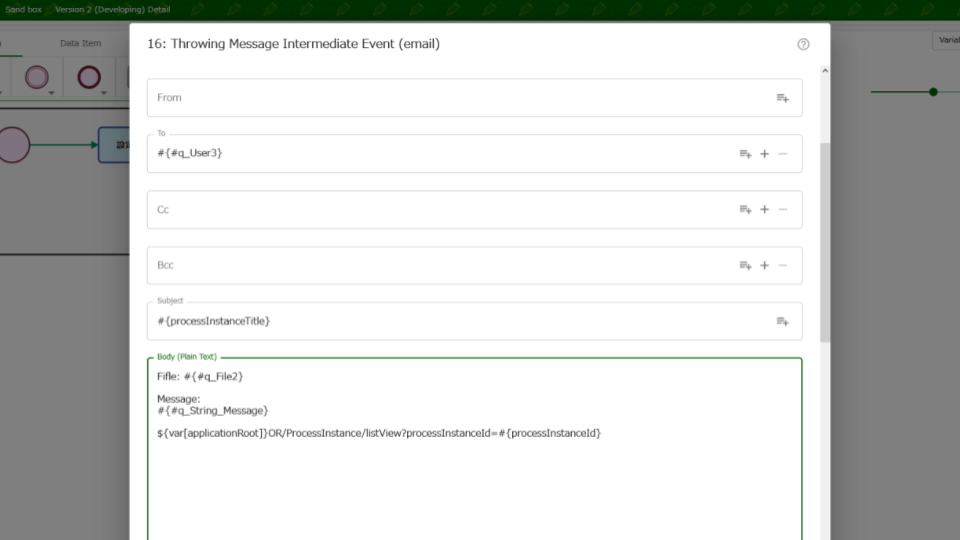Click insert-reference icon in Bcc field
960x540 pixels.
click(745, 266)
